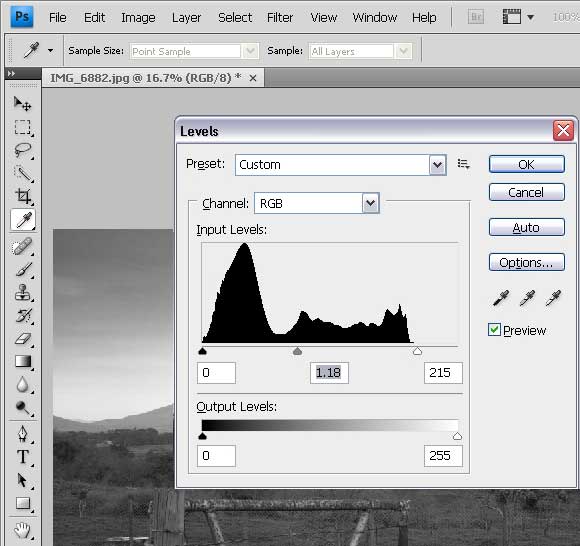580x546 pixels.
Task: Click the output black level slider
Action: [x=202, y=436]
